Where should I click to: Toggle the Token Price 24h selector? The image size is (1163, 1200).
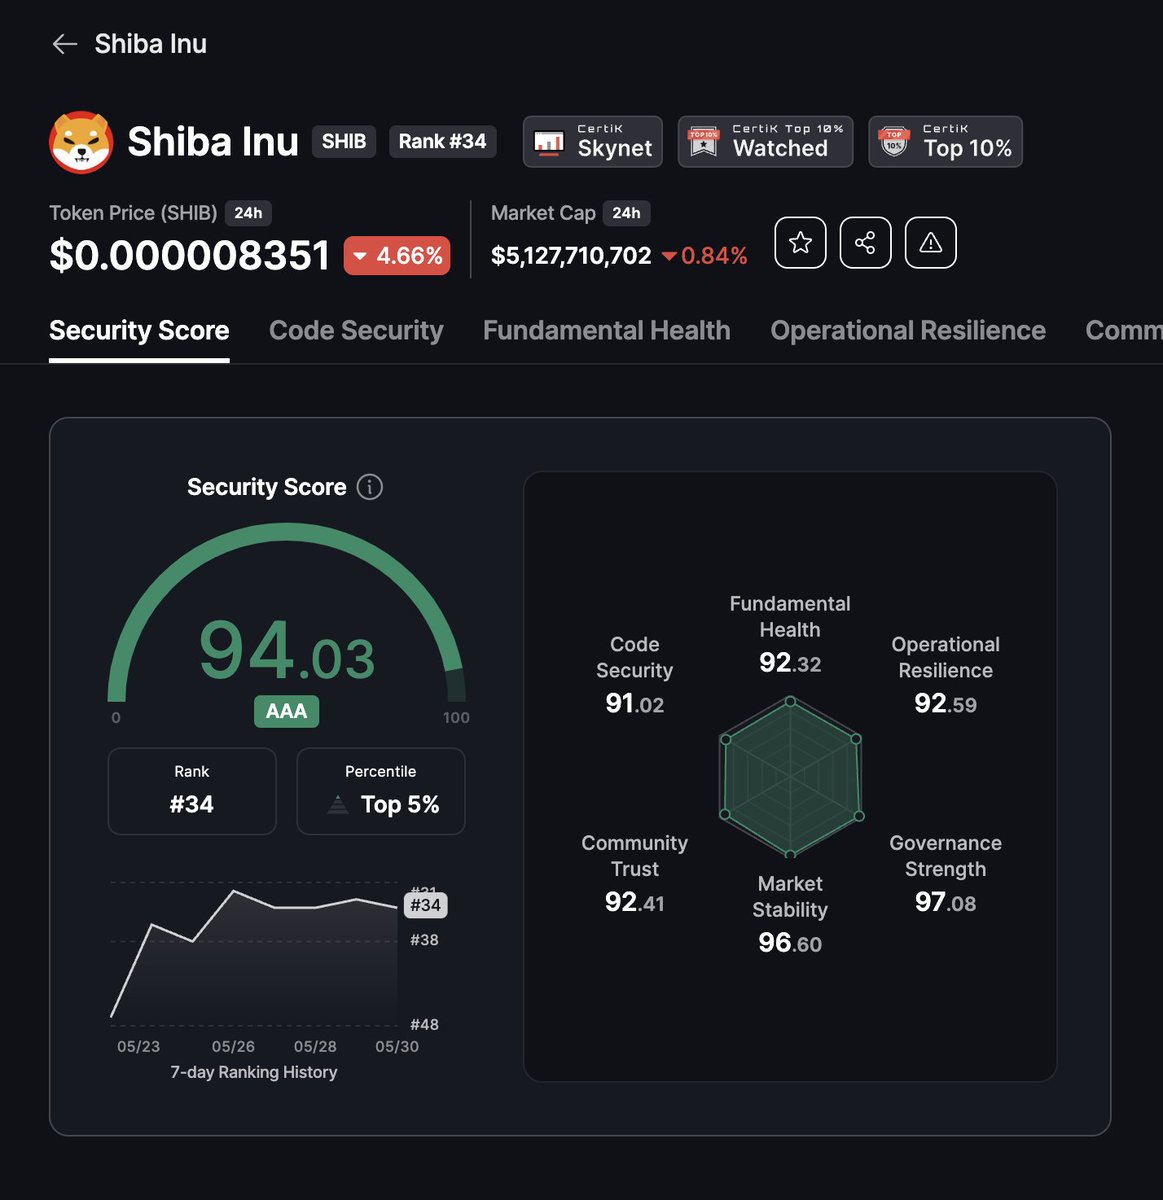pos(248,213)
